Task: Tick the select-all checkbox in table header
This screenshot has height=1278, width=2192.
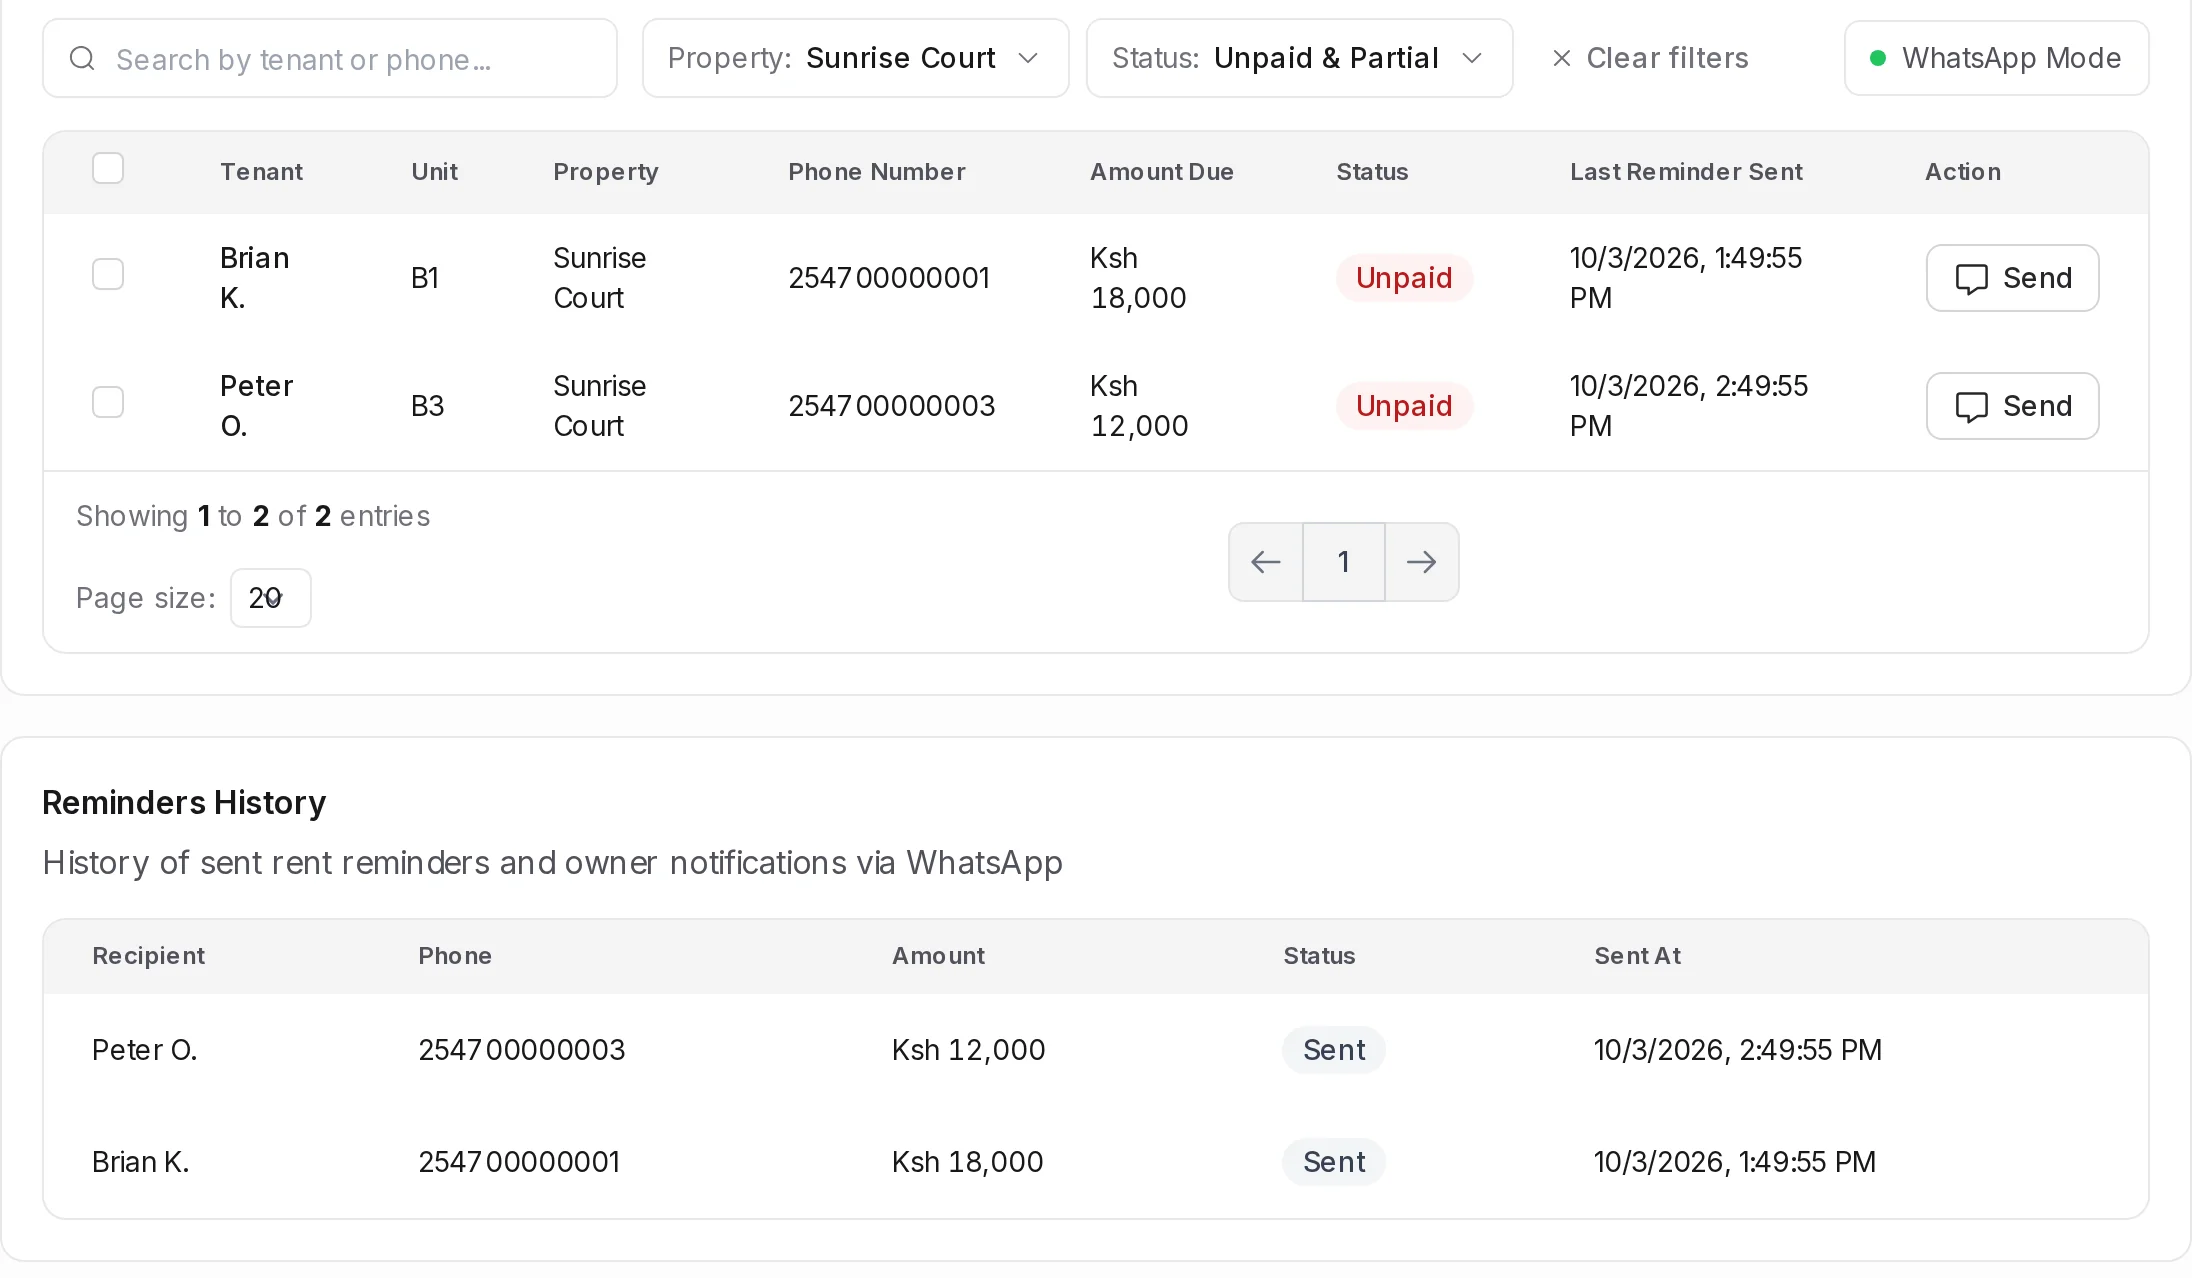Action: click(108, 168)
